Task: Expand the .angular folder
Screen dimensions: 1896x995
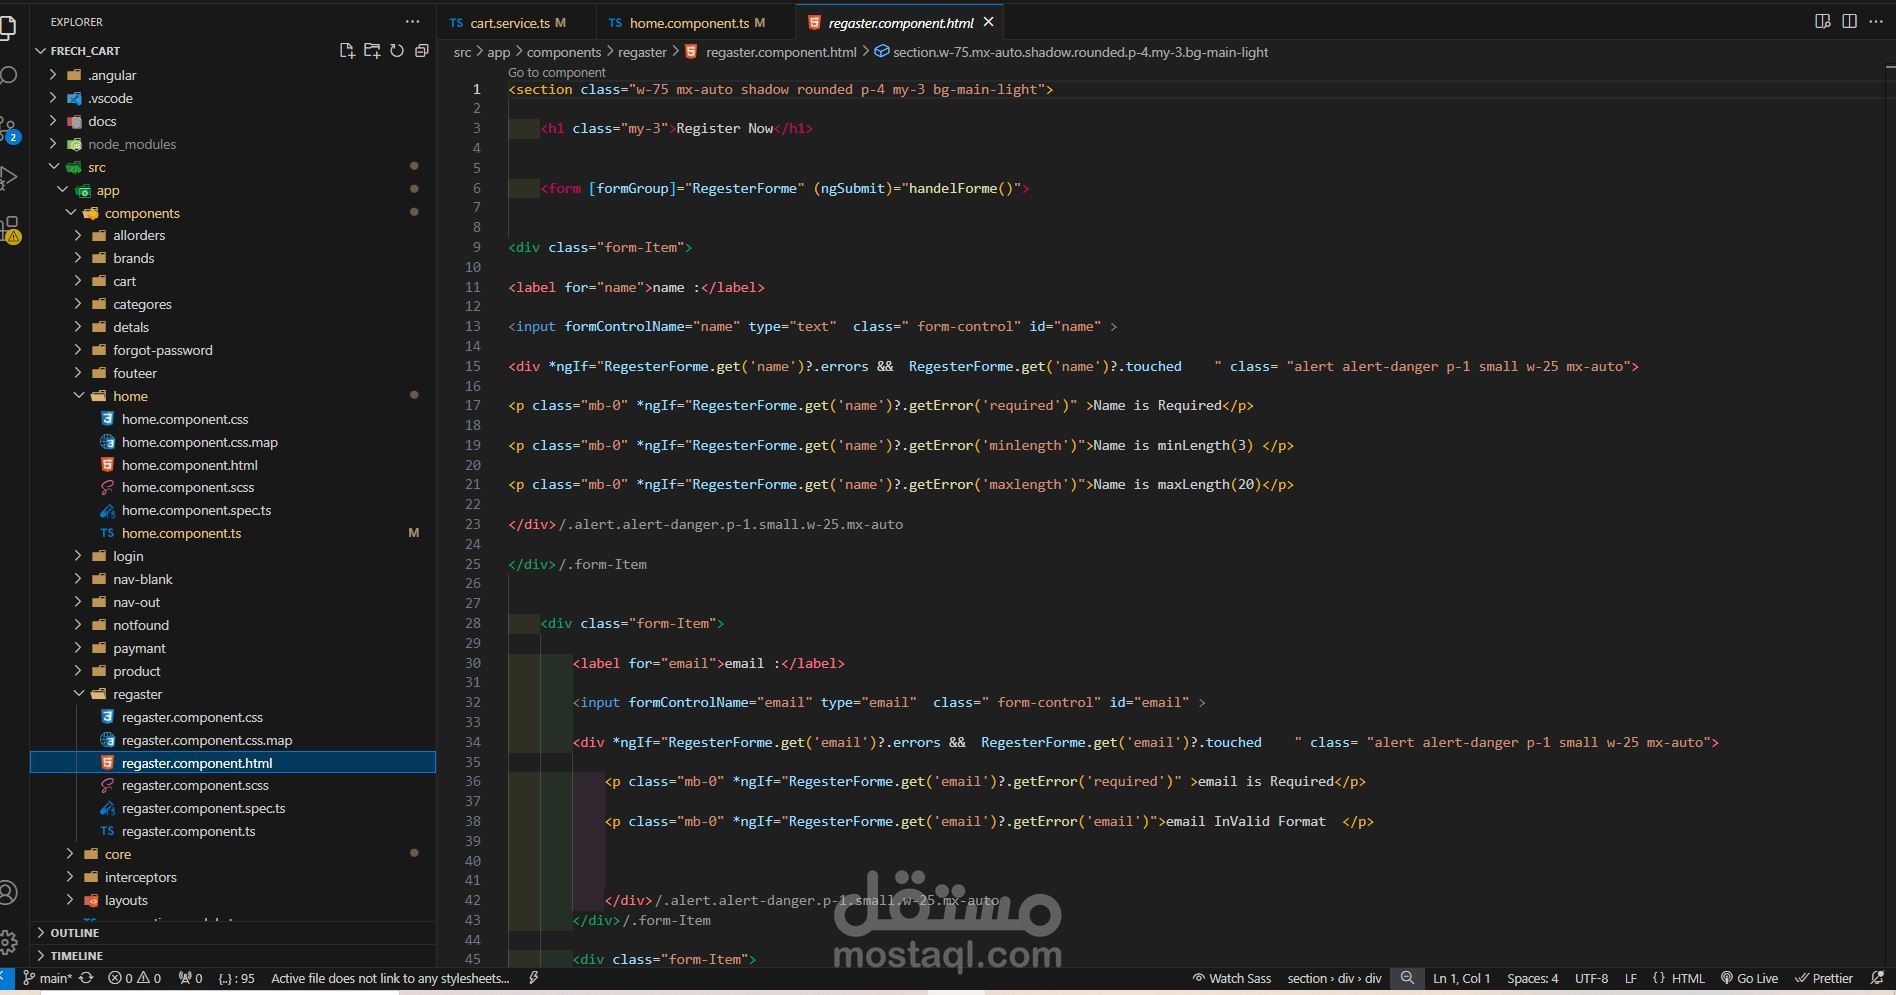Action: coord(233,75)
